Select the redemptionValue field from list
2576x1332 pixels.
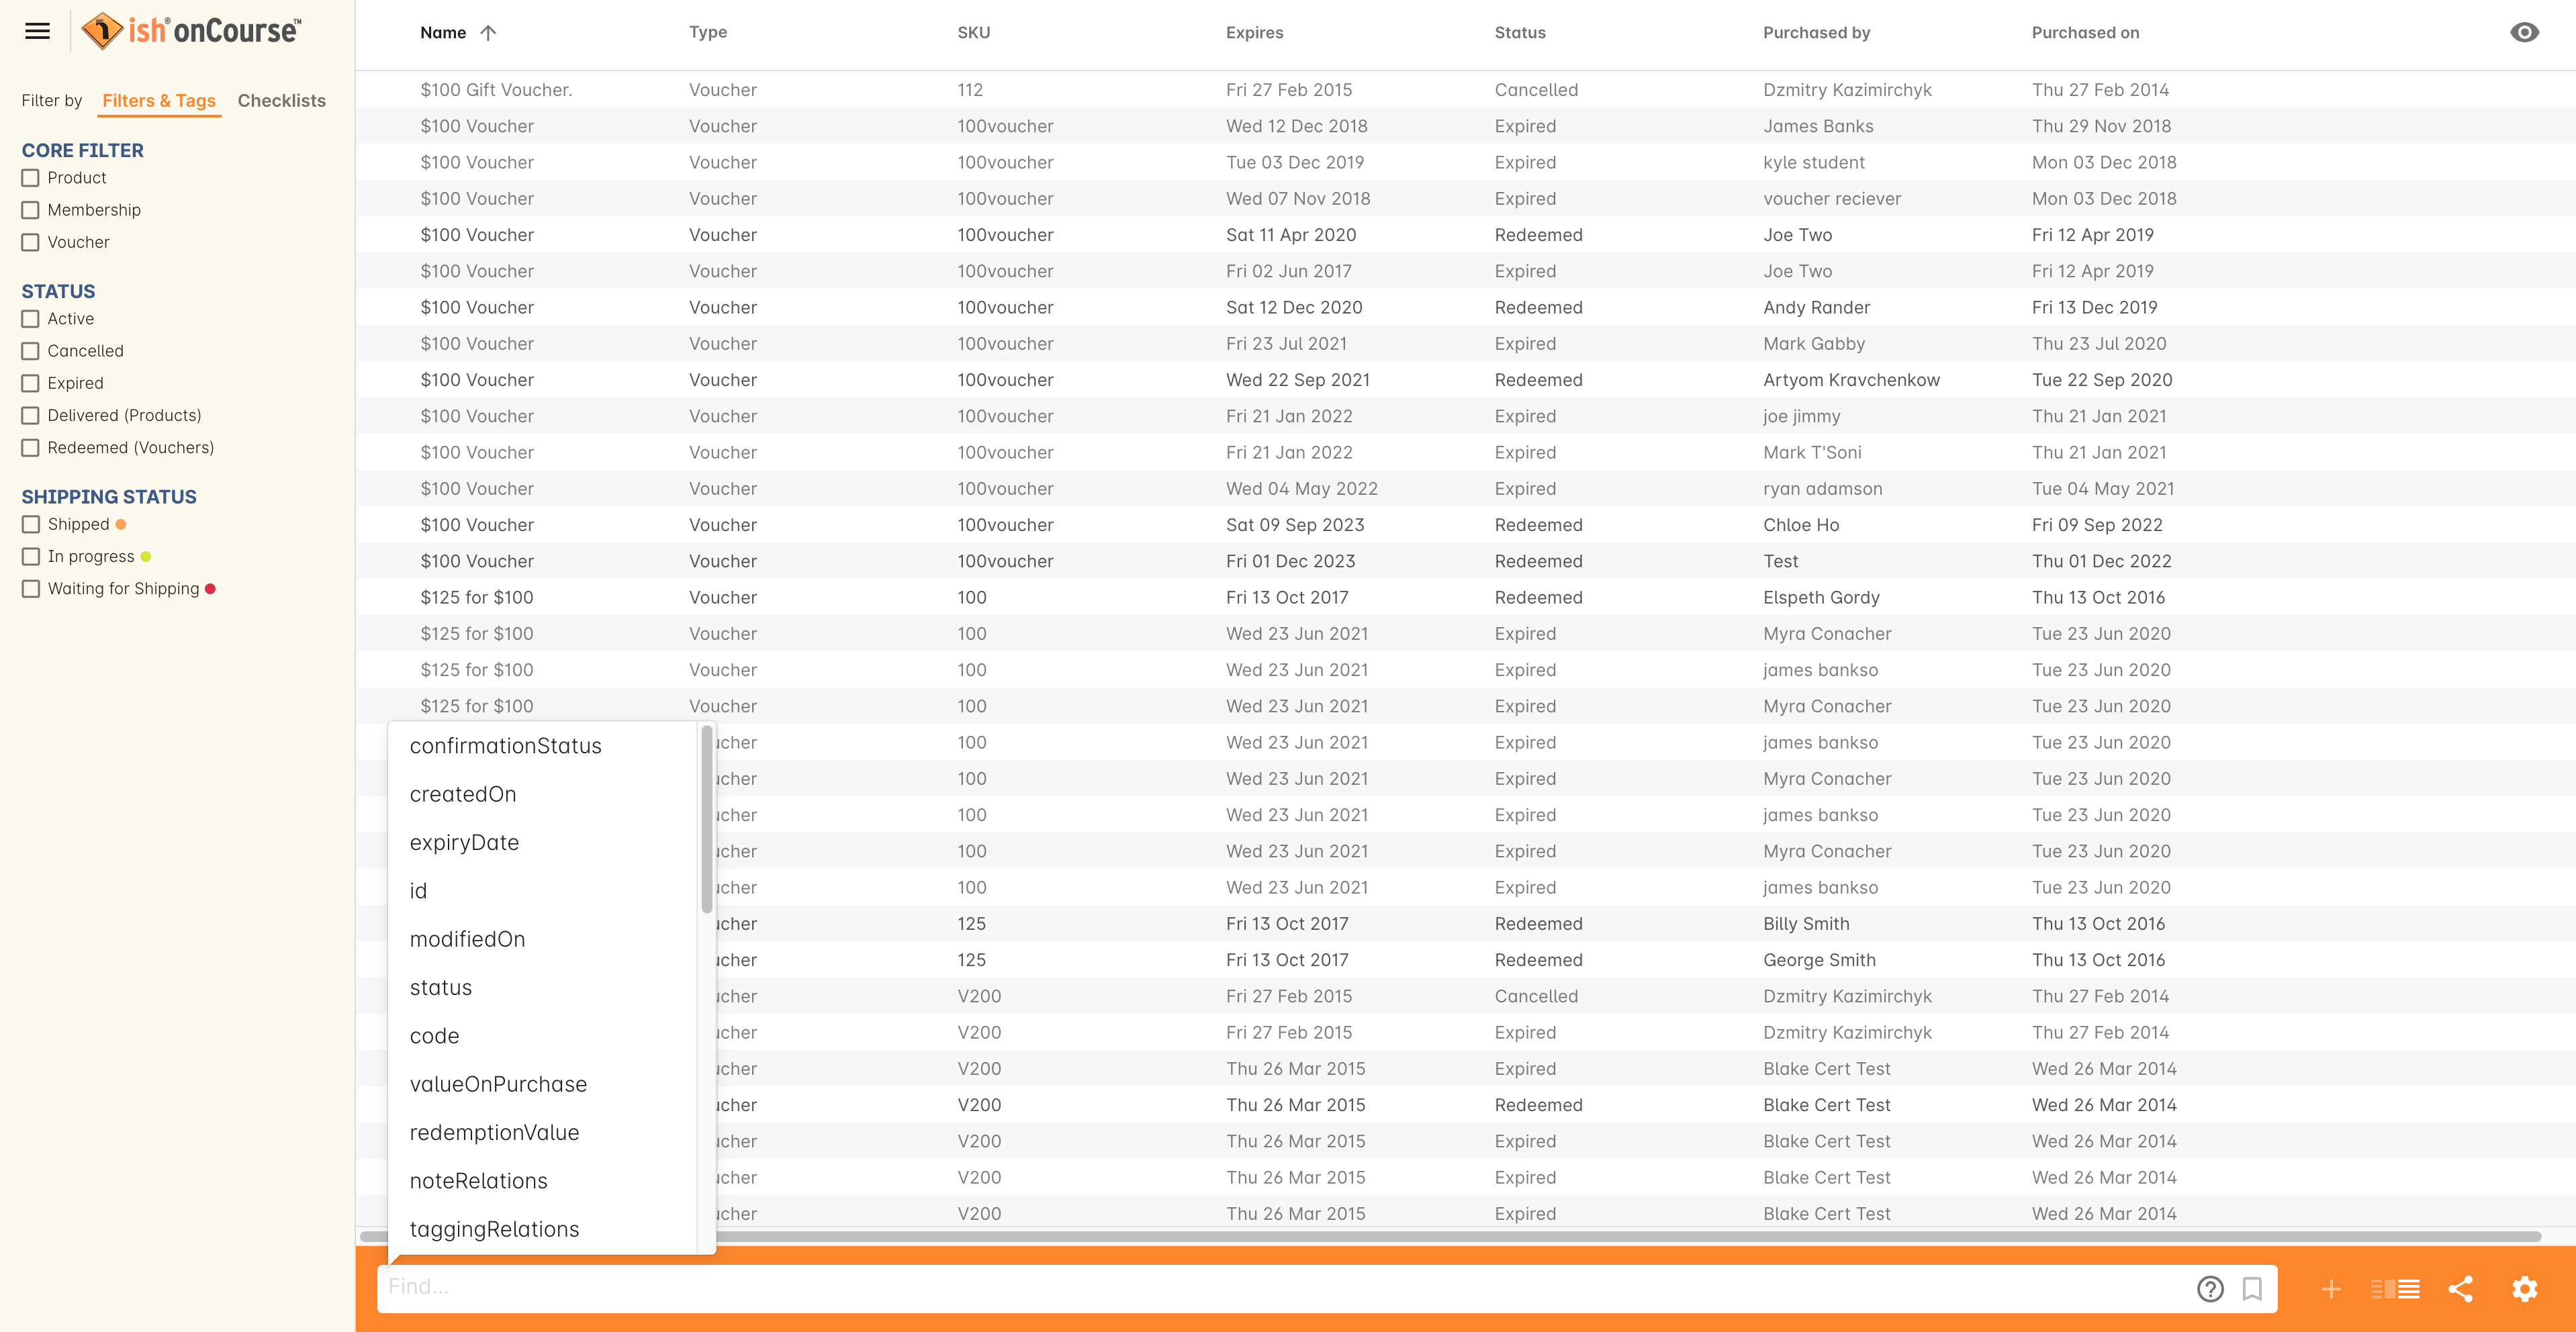pyautogui.click(x=493, y=1131)
